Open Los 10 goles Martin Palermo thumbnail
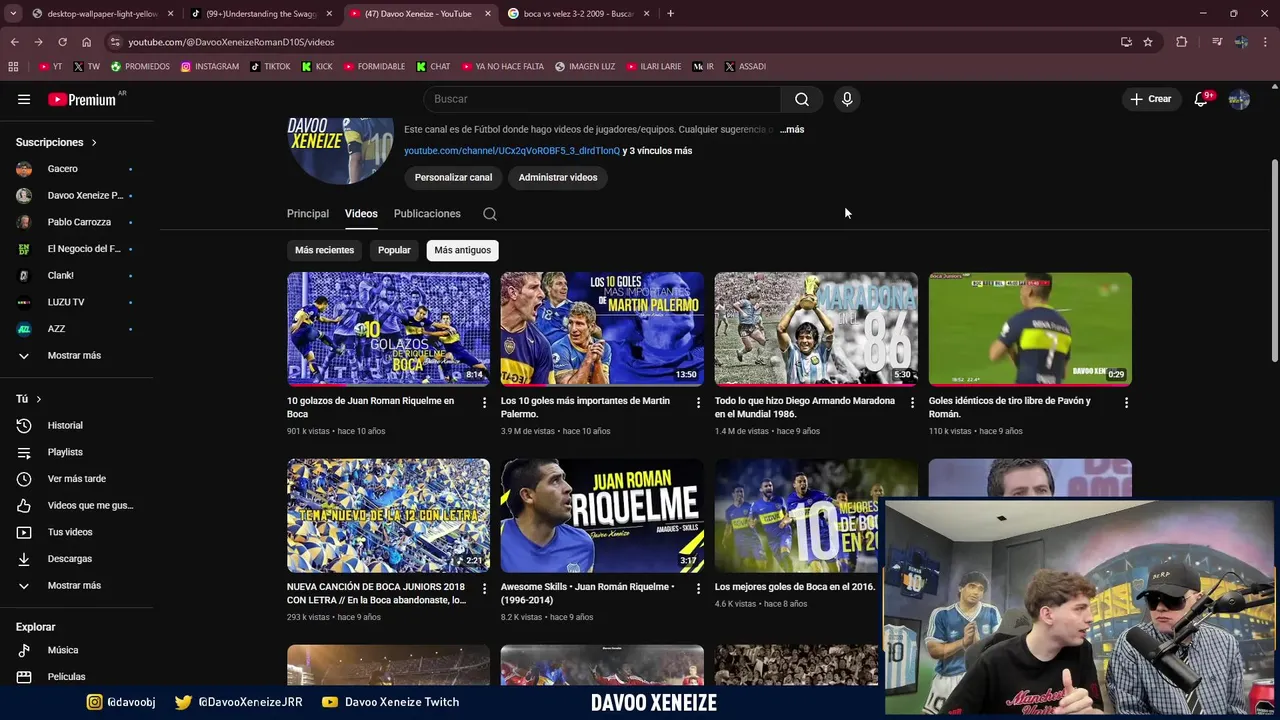Image resolution: width=1280 pixels, height=720 pixels. click(602, 329)
